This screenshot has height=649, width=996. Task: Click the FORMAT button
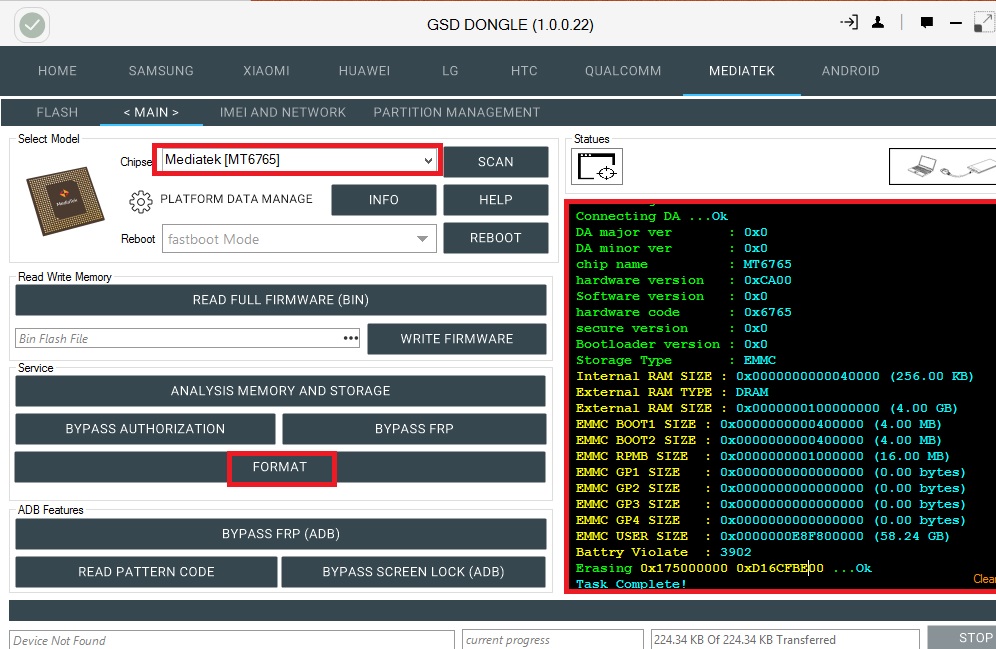tap(280, 467)
